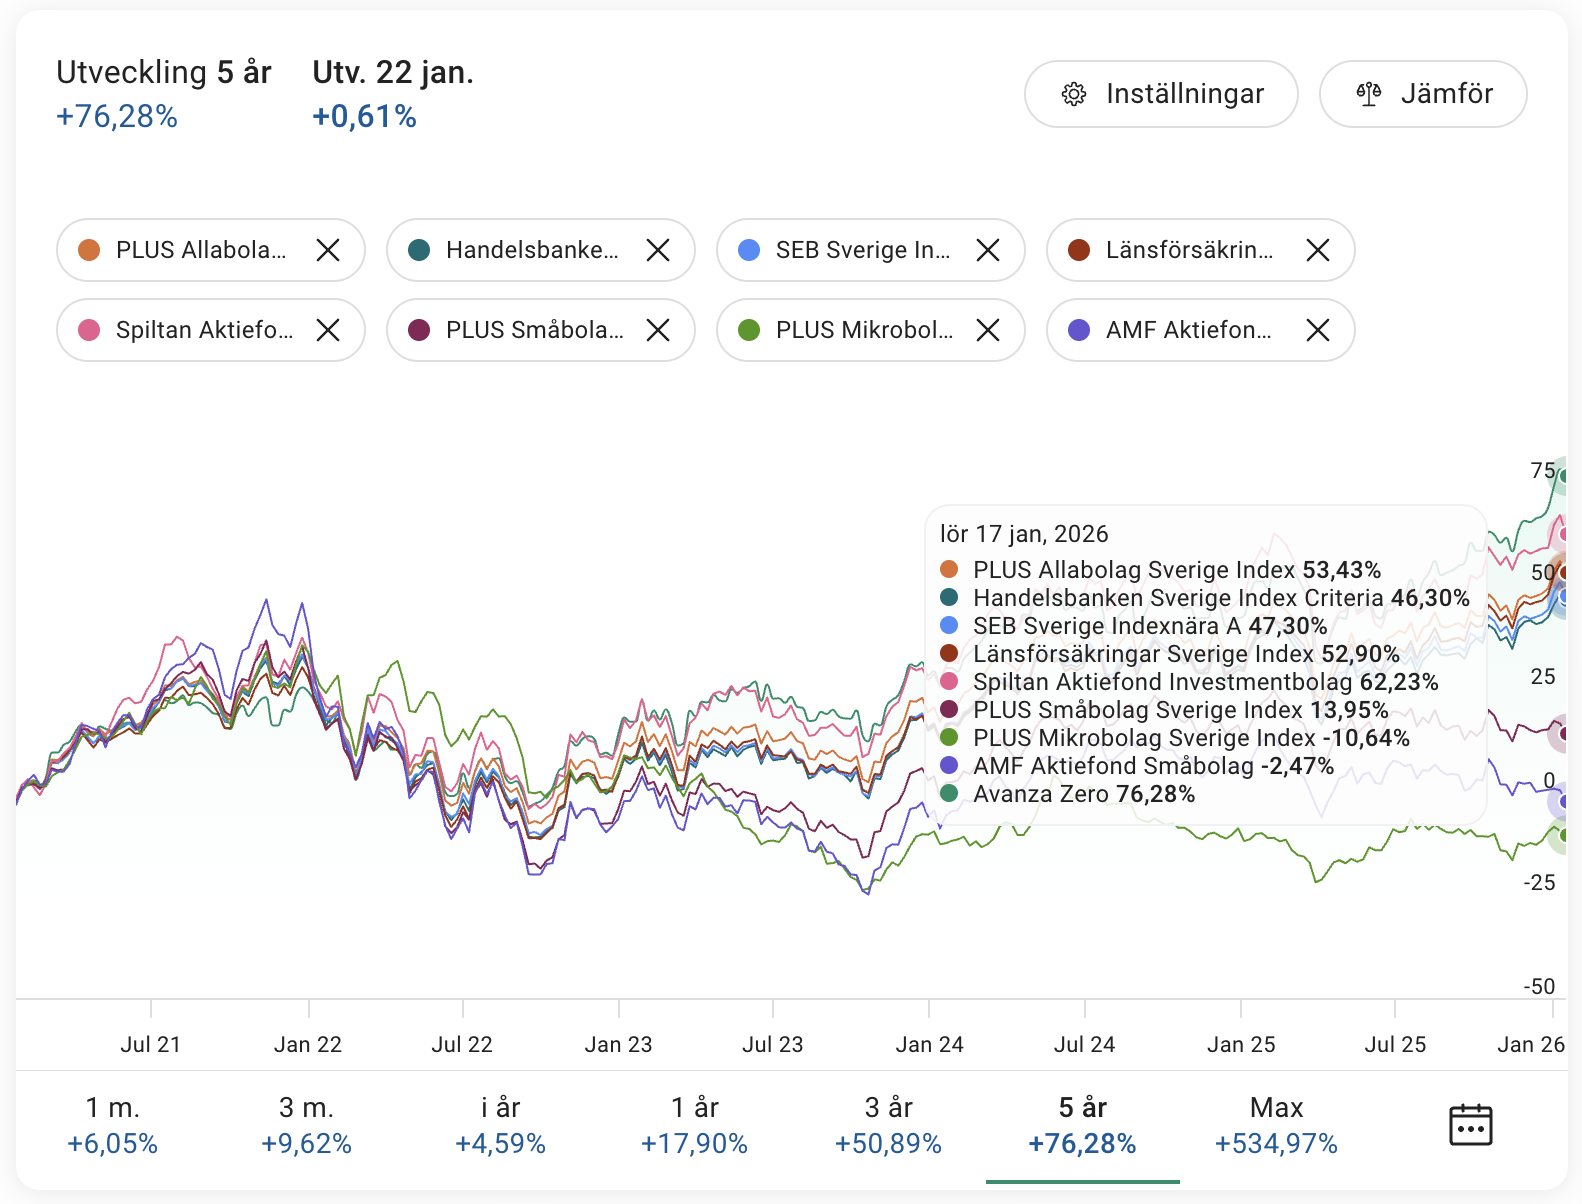Show 1 år performance range
The height and width of the screenshot is (1204, 1582).
695,1125
